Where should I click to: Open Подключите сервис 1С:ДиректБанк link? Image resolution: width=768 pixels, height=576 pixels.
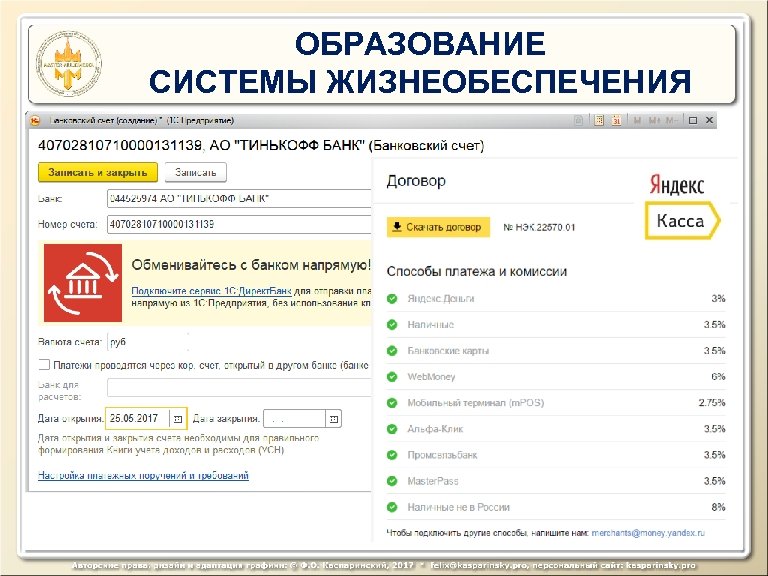coord(211,291)
